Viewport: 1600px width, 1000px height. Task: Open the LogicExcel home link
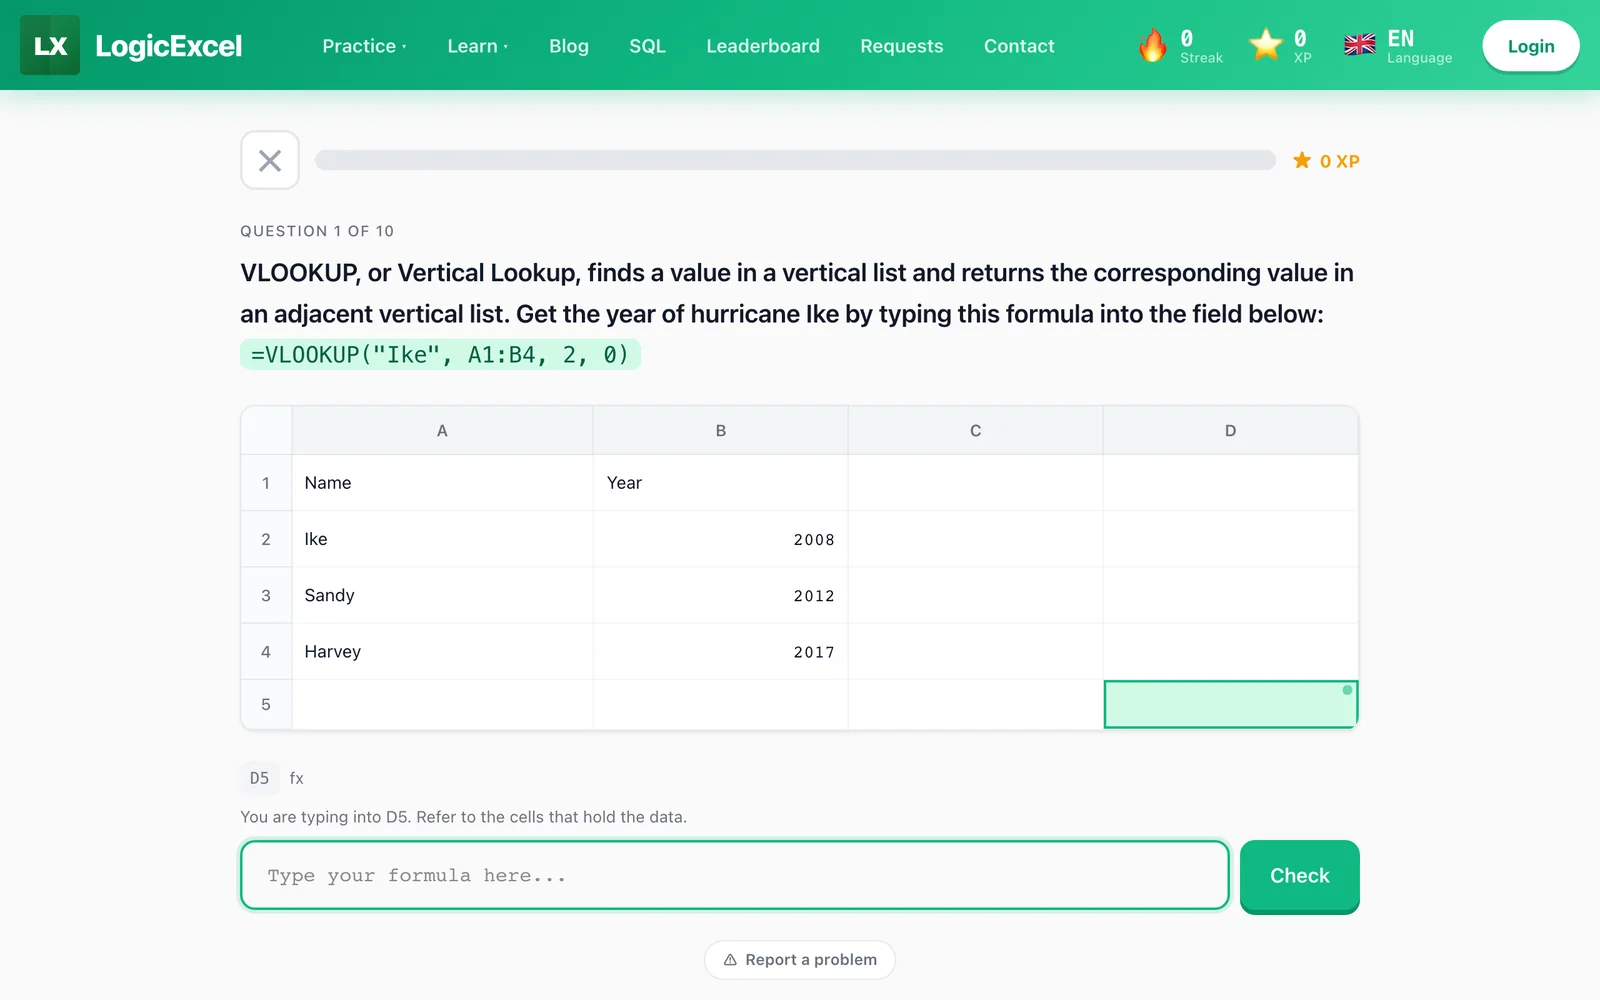pyautogui.click(x=168, y=46)
